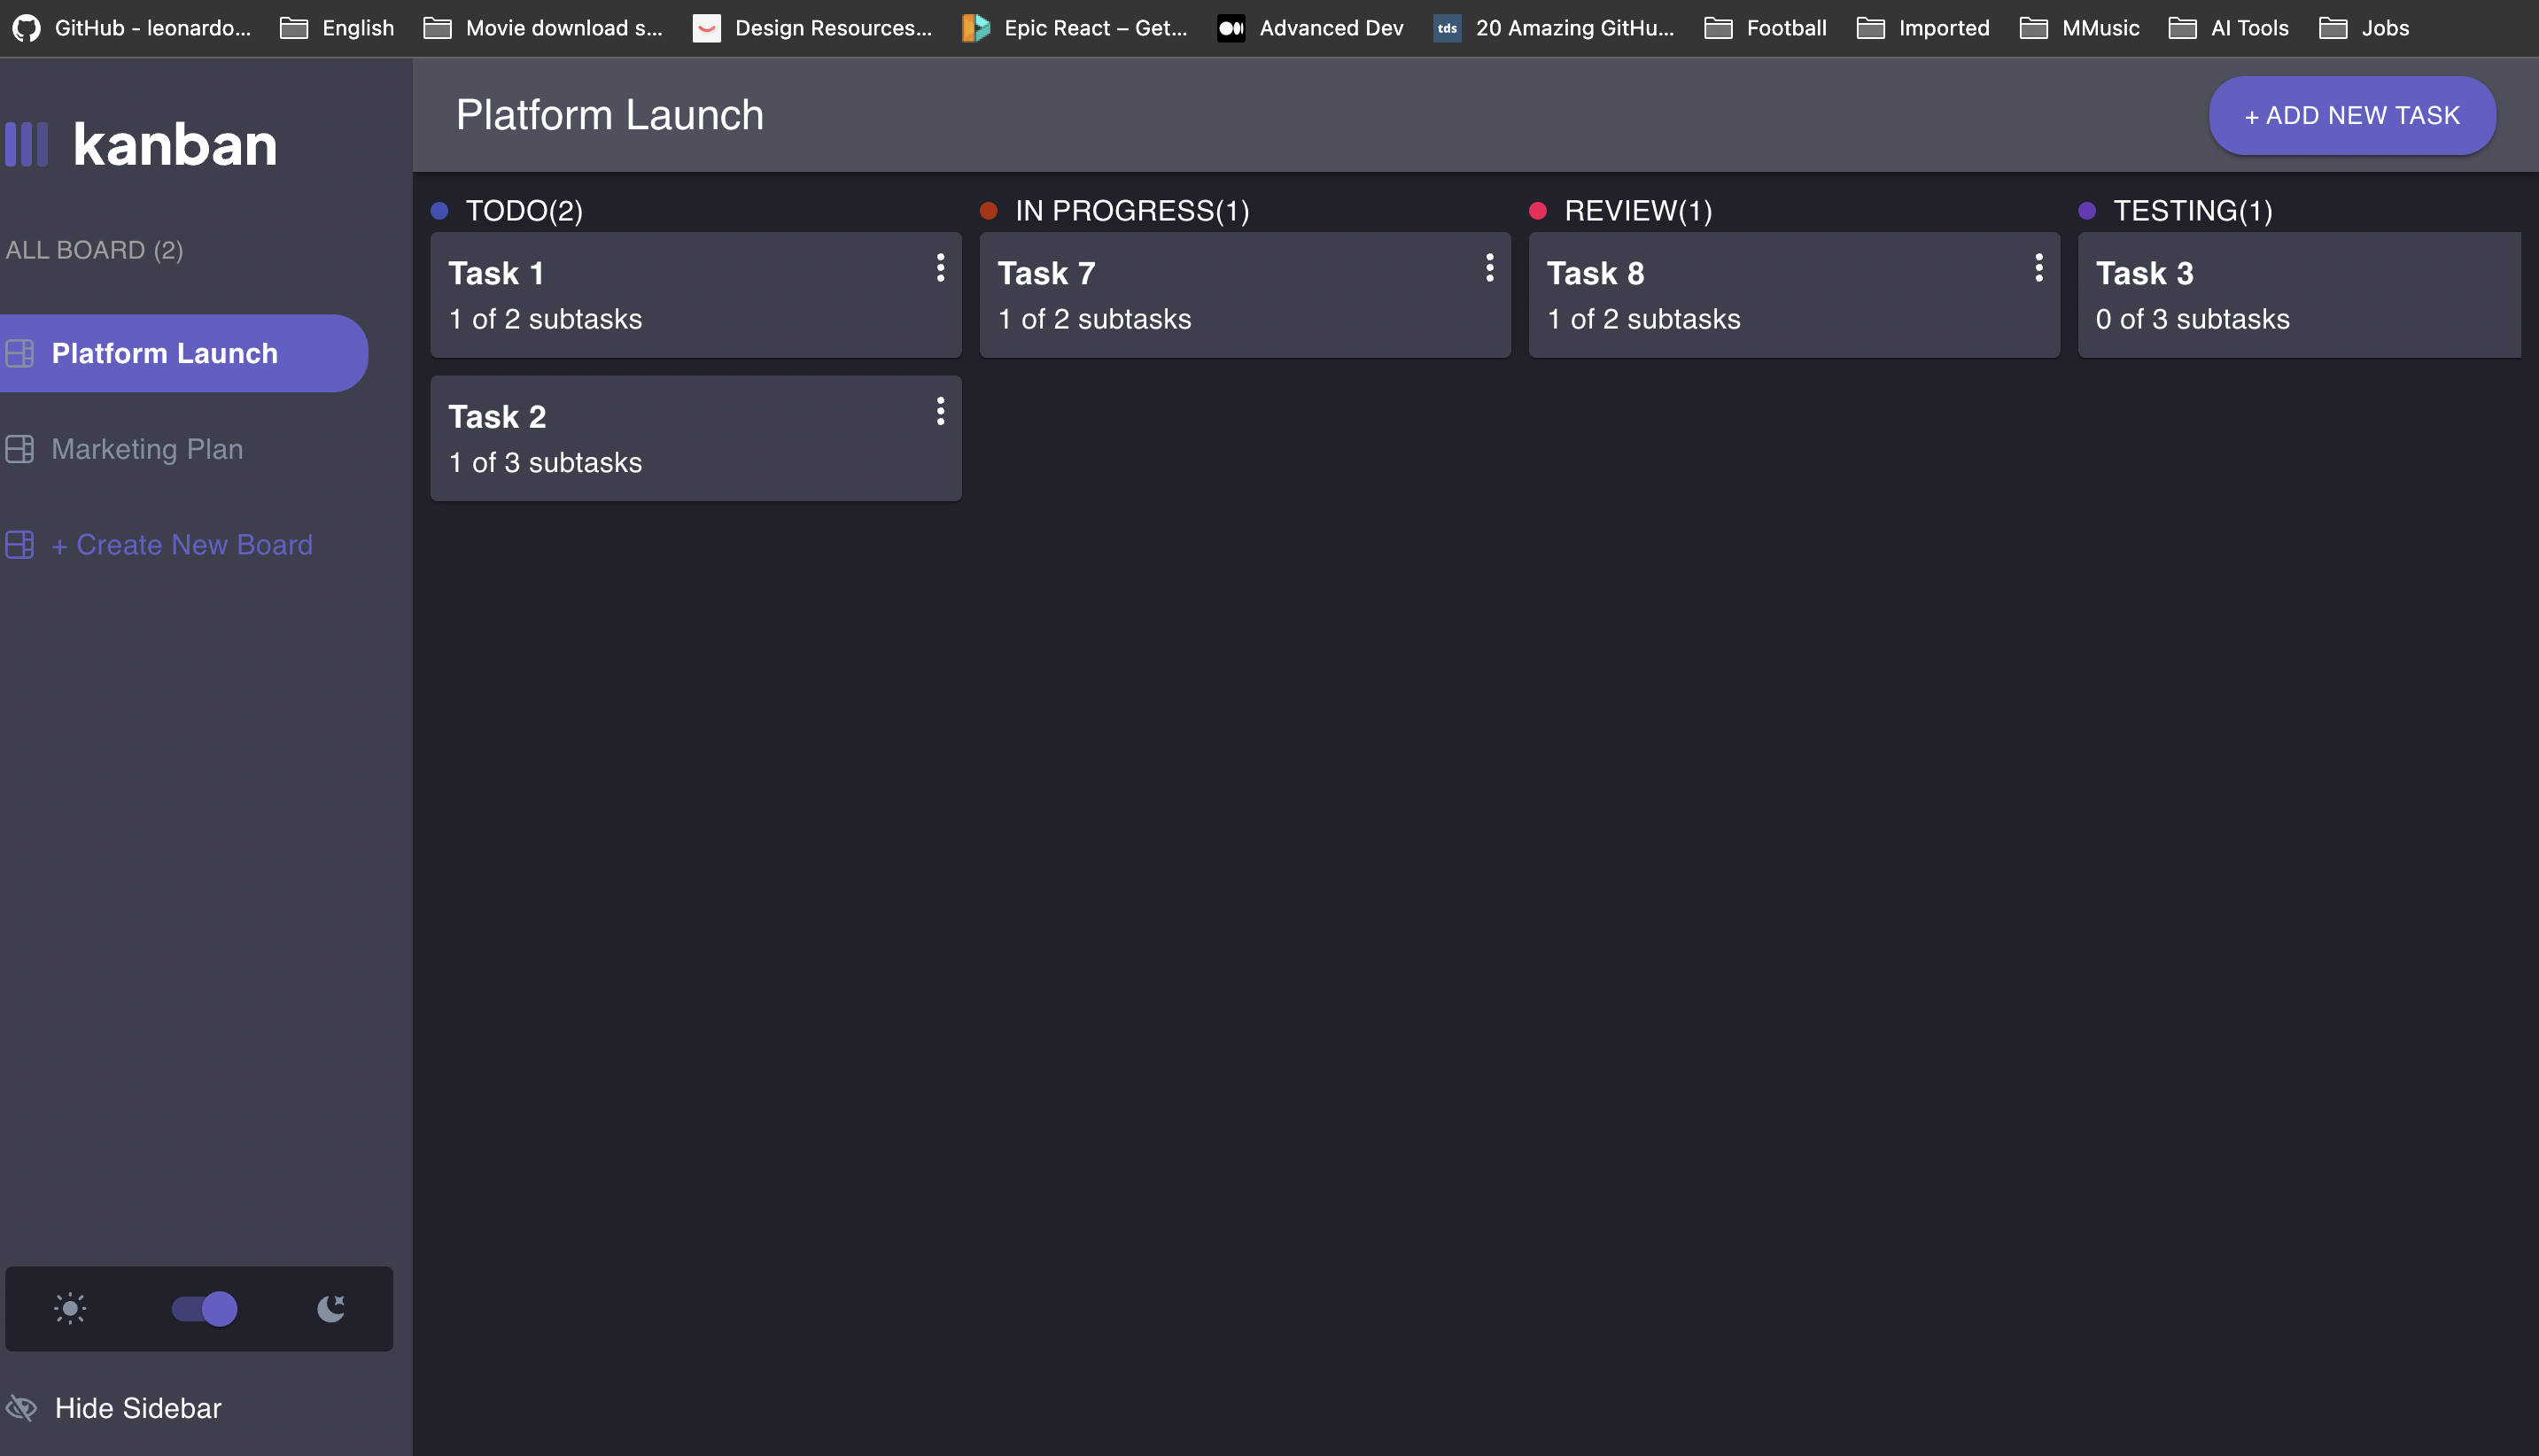Click the TODO(2) column header
Viewport: 2539px width, 1456px height.
[x=524, y=211]
